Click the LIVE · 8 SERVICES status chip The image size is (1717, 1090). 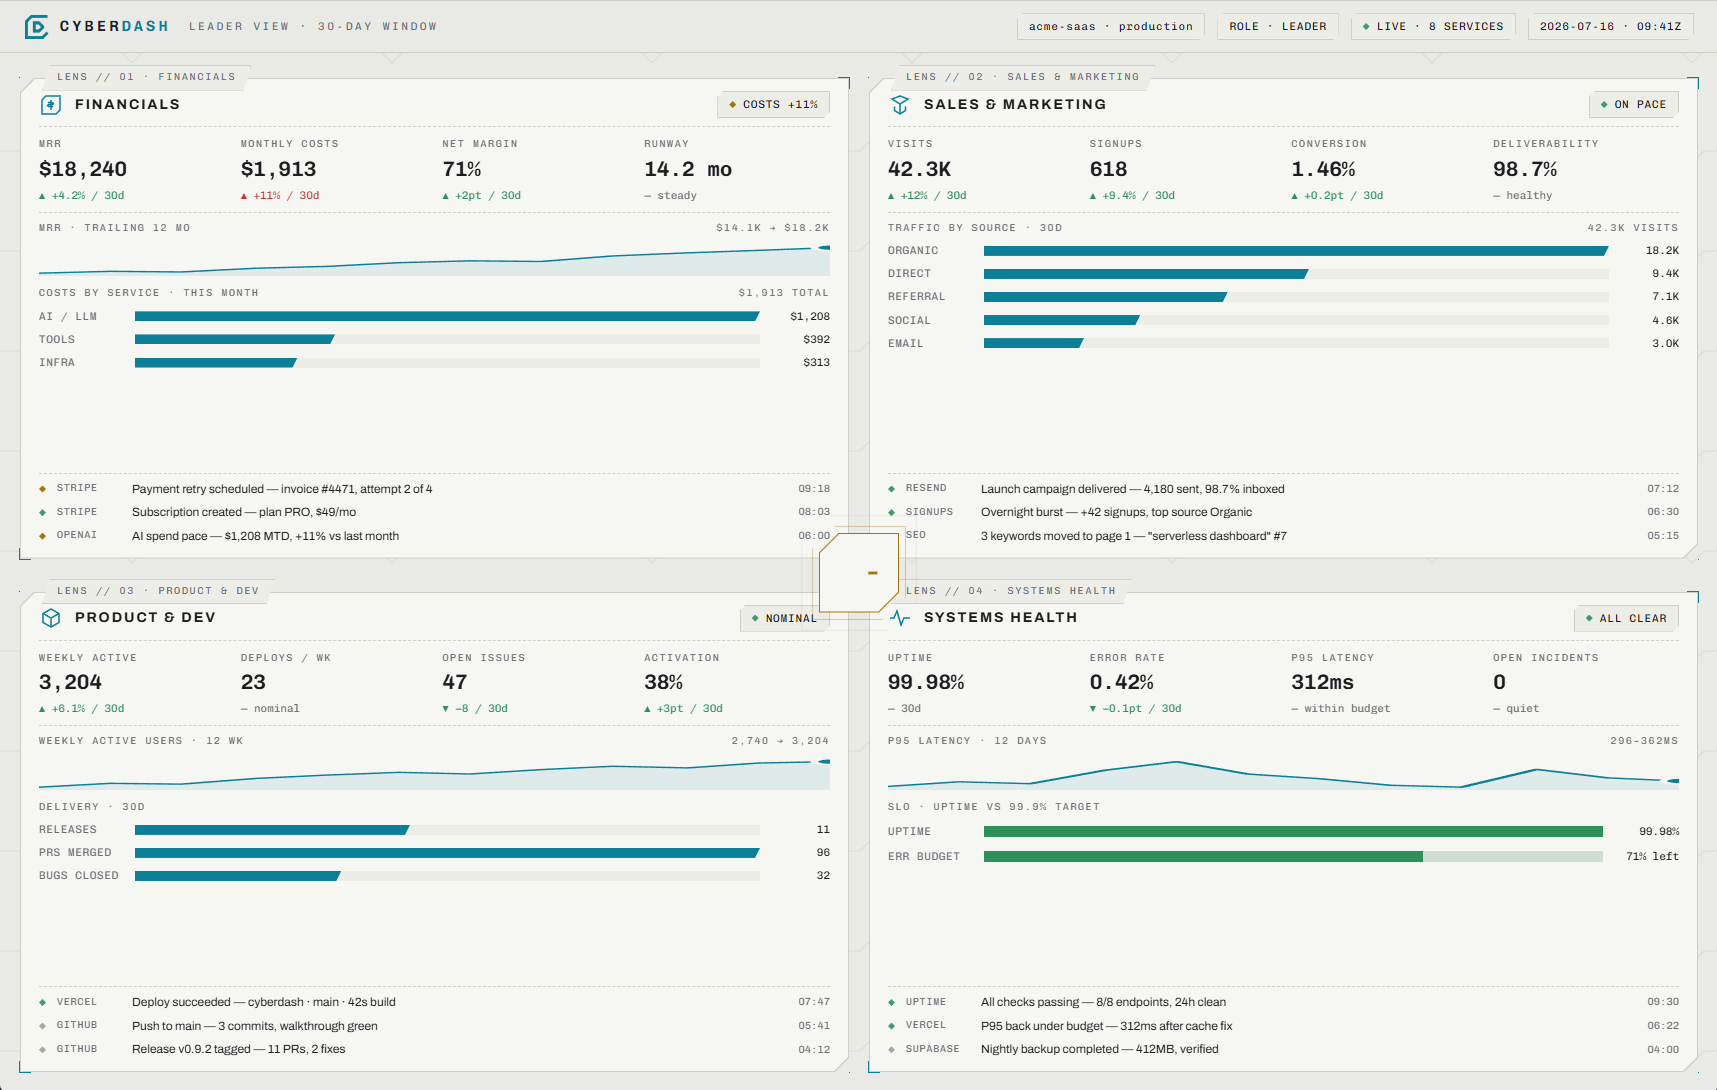tap(1433, 27)
